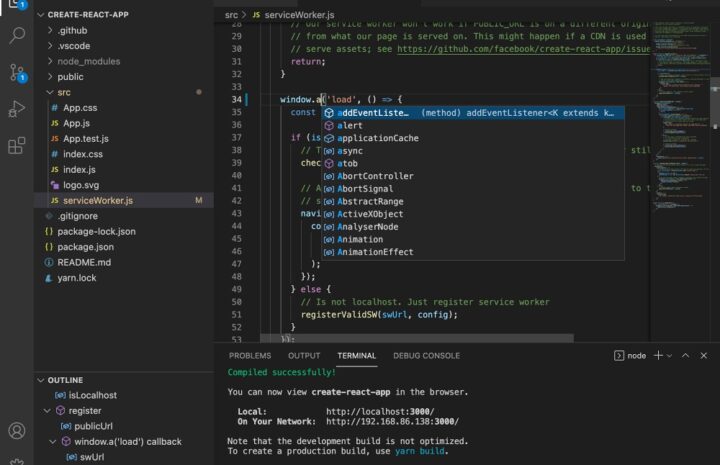Image resolution: width=720 pixels, height=465 pixels.
Task: Open App.css file
Action: [124, 108]
